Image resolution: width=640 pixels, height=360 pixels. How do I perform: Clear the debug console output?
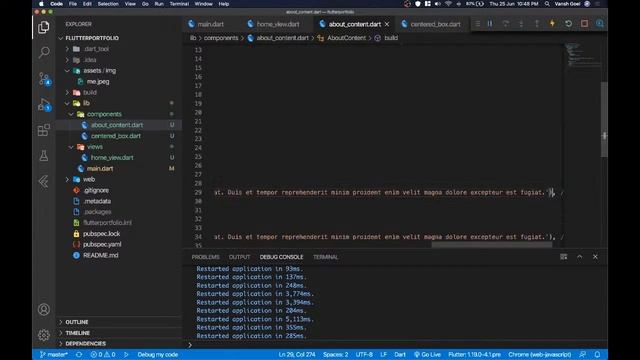click(x=563, y=257)
